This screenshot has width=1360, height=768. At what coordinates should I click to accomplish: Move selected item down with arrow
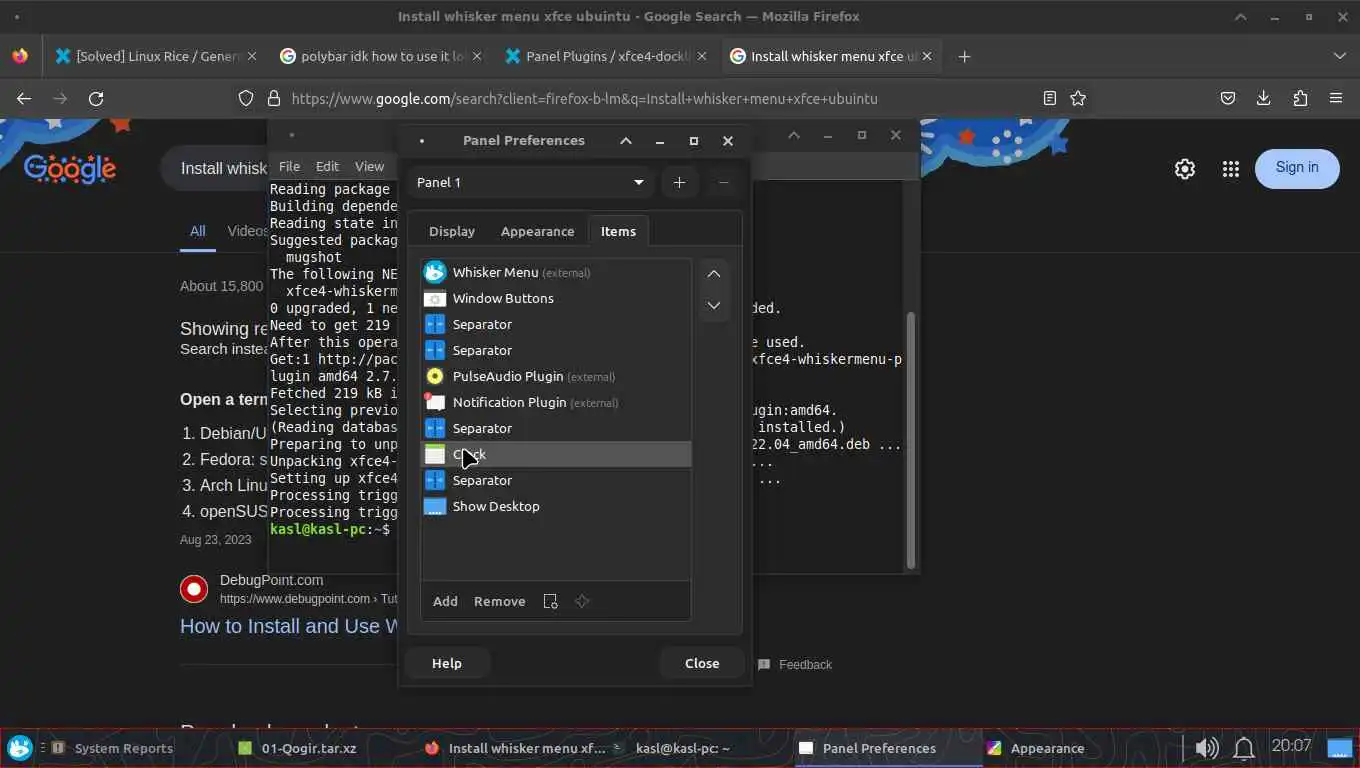(713, 305)
